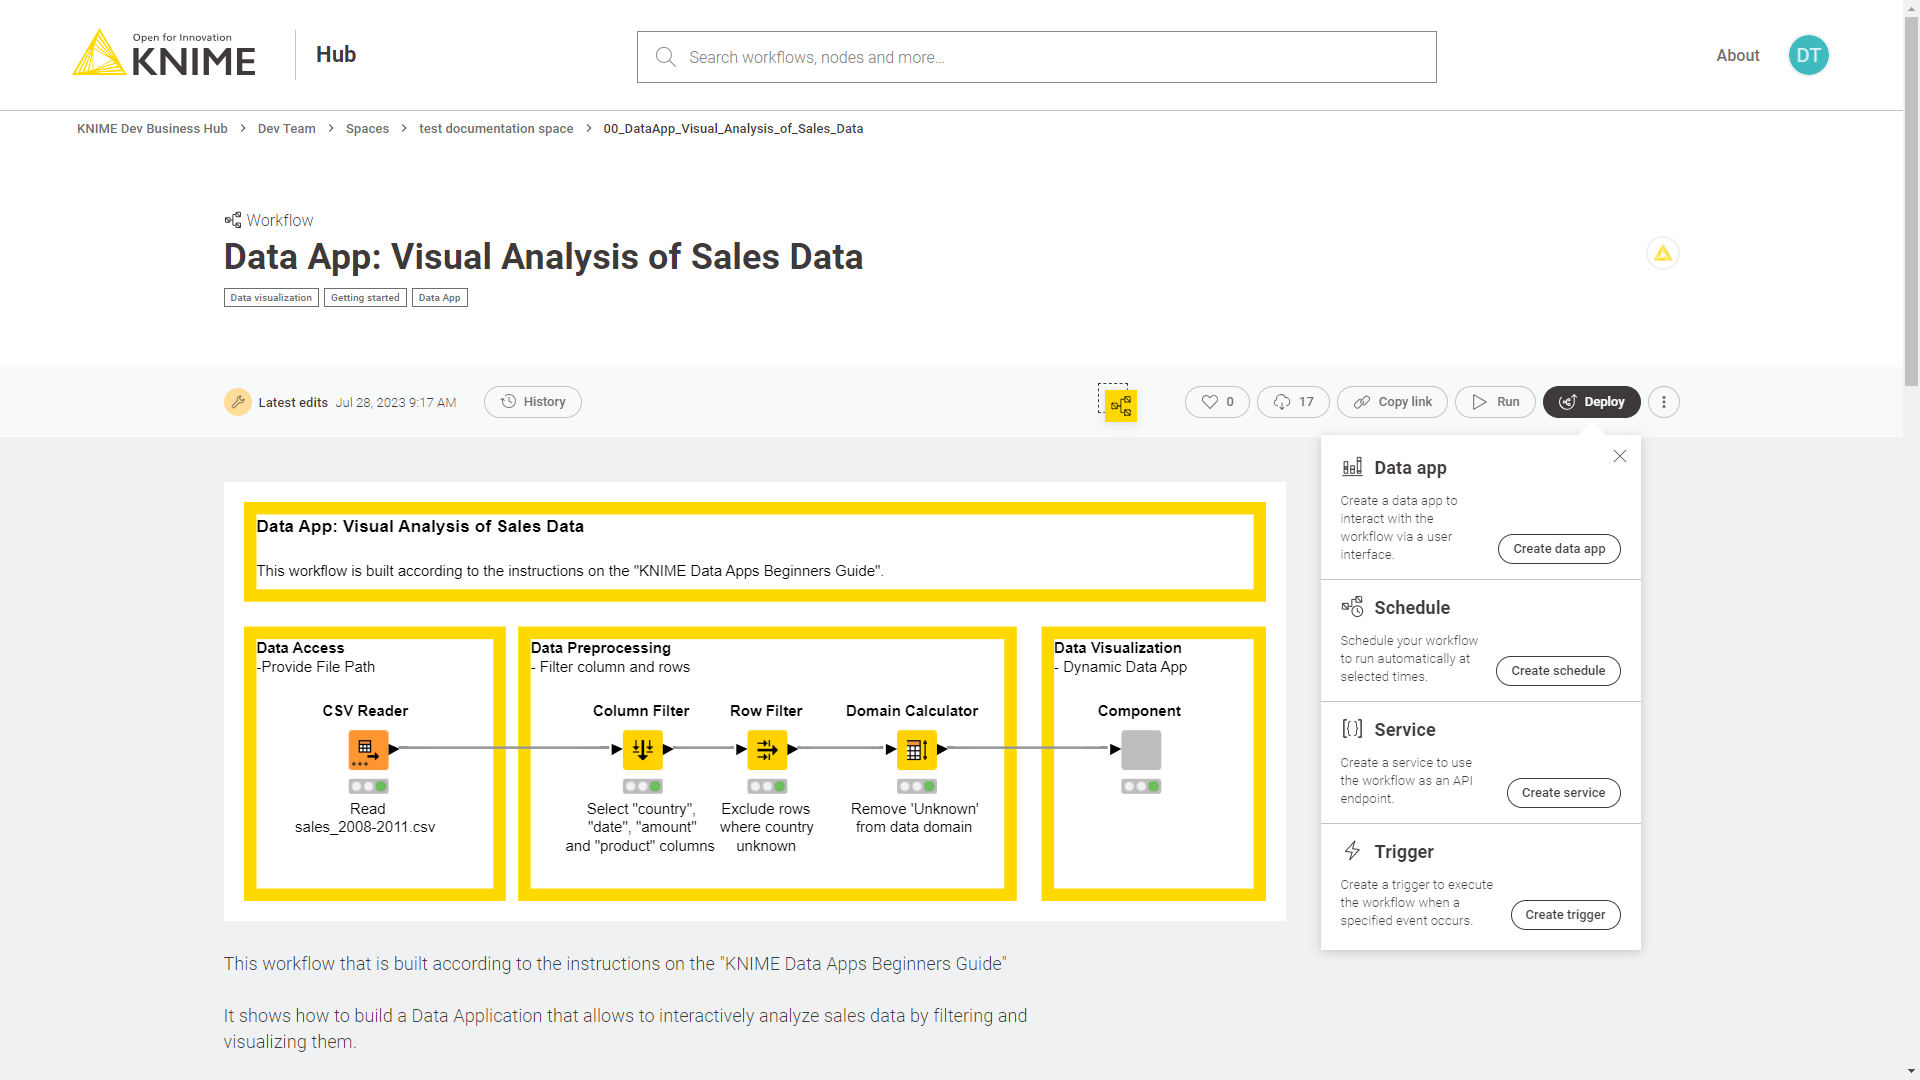Click the Getting started tag label
1920x1080 pixels.
(364, 297)
